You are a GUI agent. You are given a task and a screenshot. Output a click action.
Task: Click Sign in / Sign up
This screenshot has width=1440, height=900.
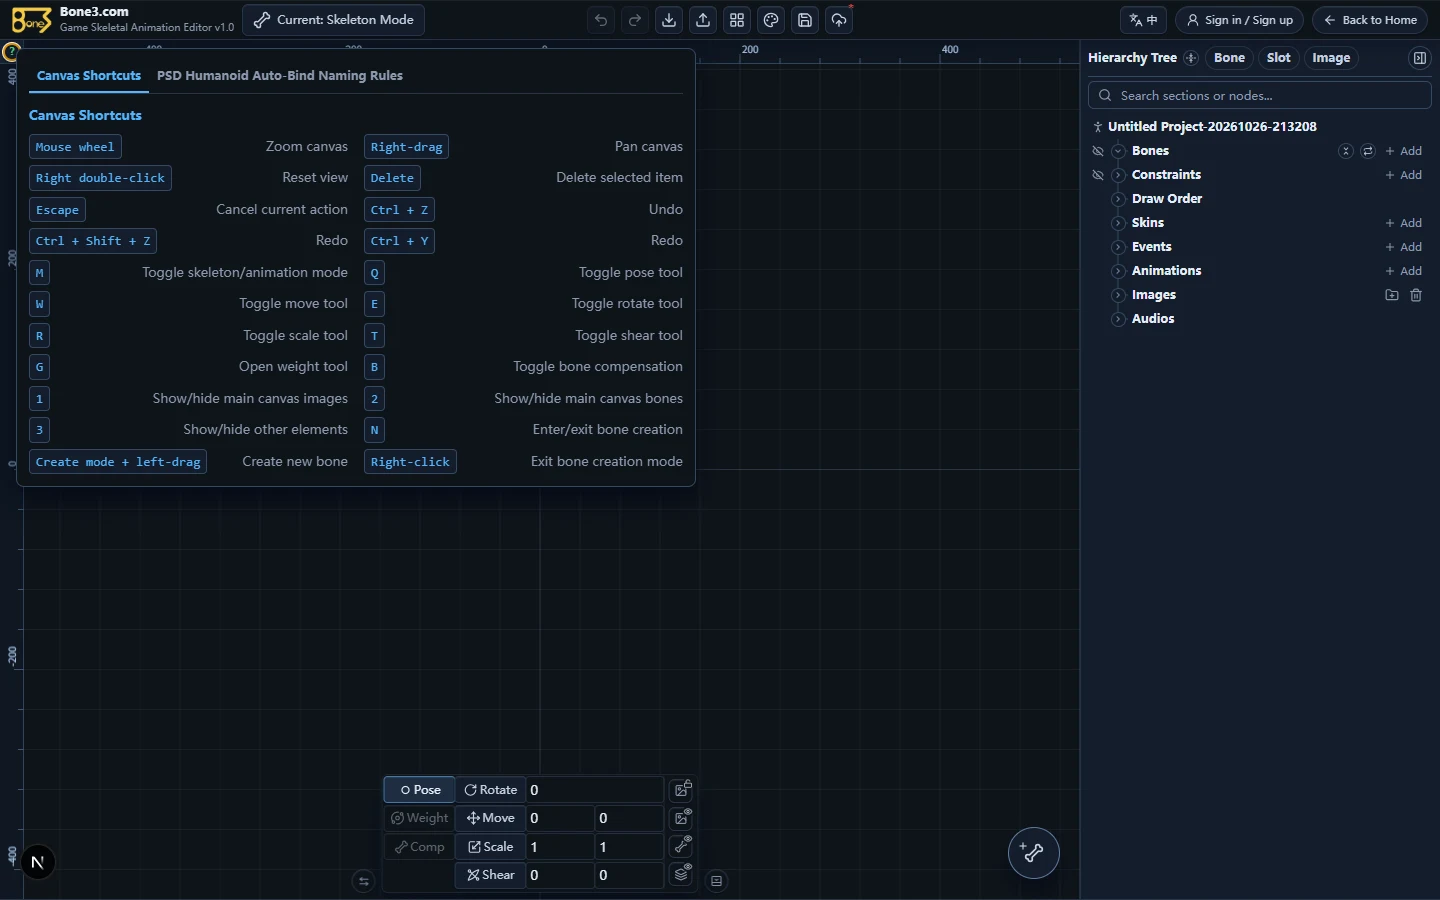(1240, 20)
